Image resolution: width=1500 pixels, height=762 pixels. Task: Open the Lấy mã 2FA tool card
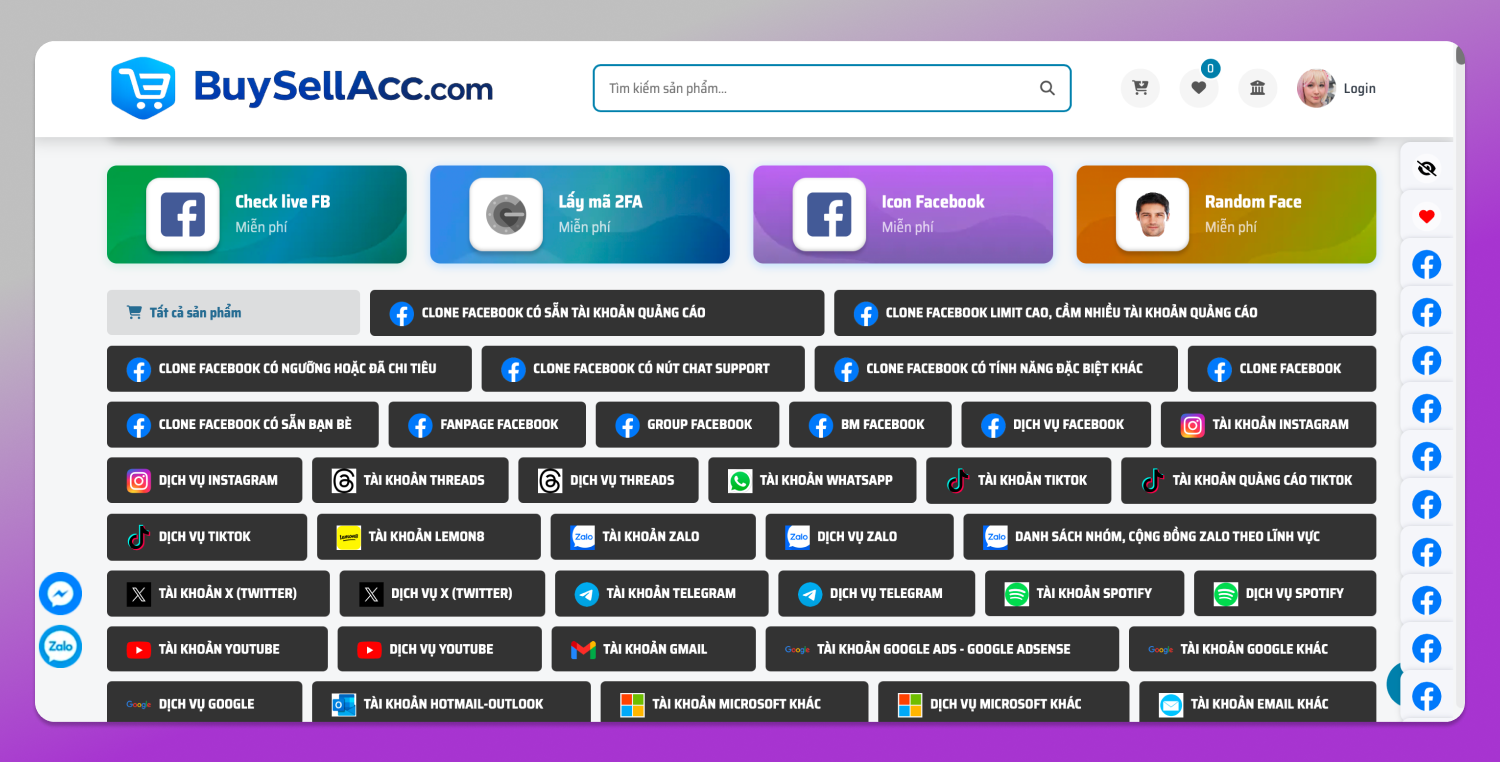[x=580, y=214]
